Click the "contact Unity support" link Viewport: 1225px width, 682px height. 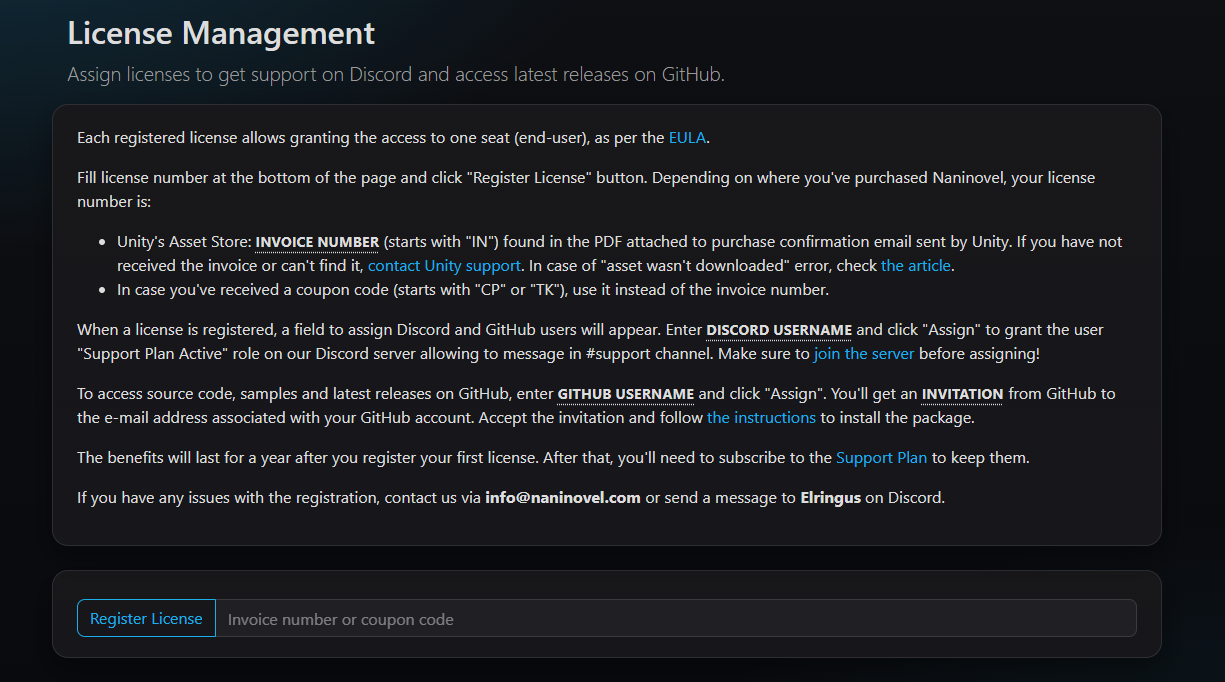click(x=444, y=266)
